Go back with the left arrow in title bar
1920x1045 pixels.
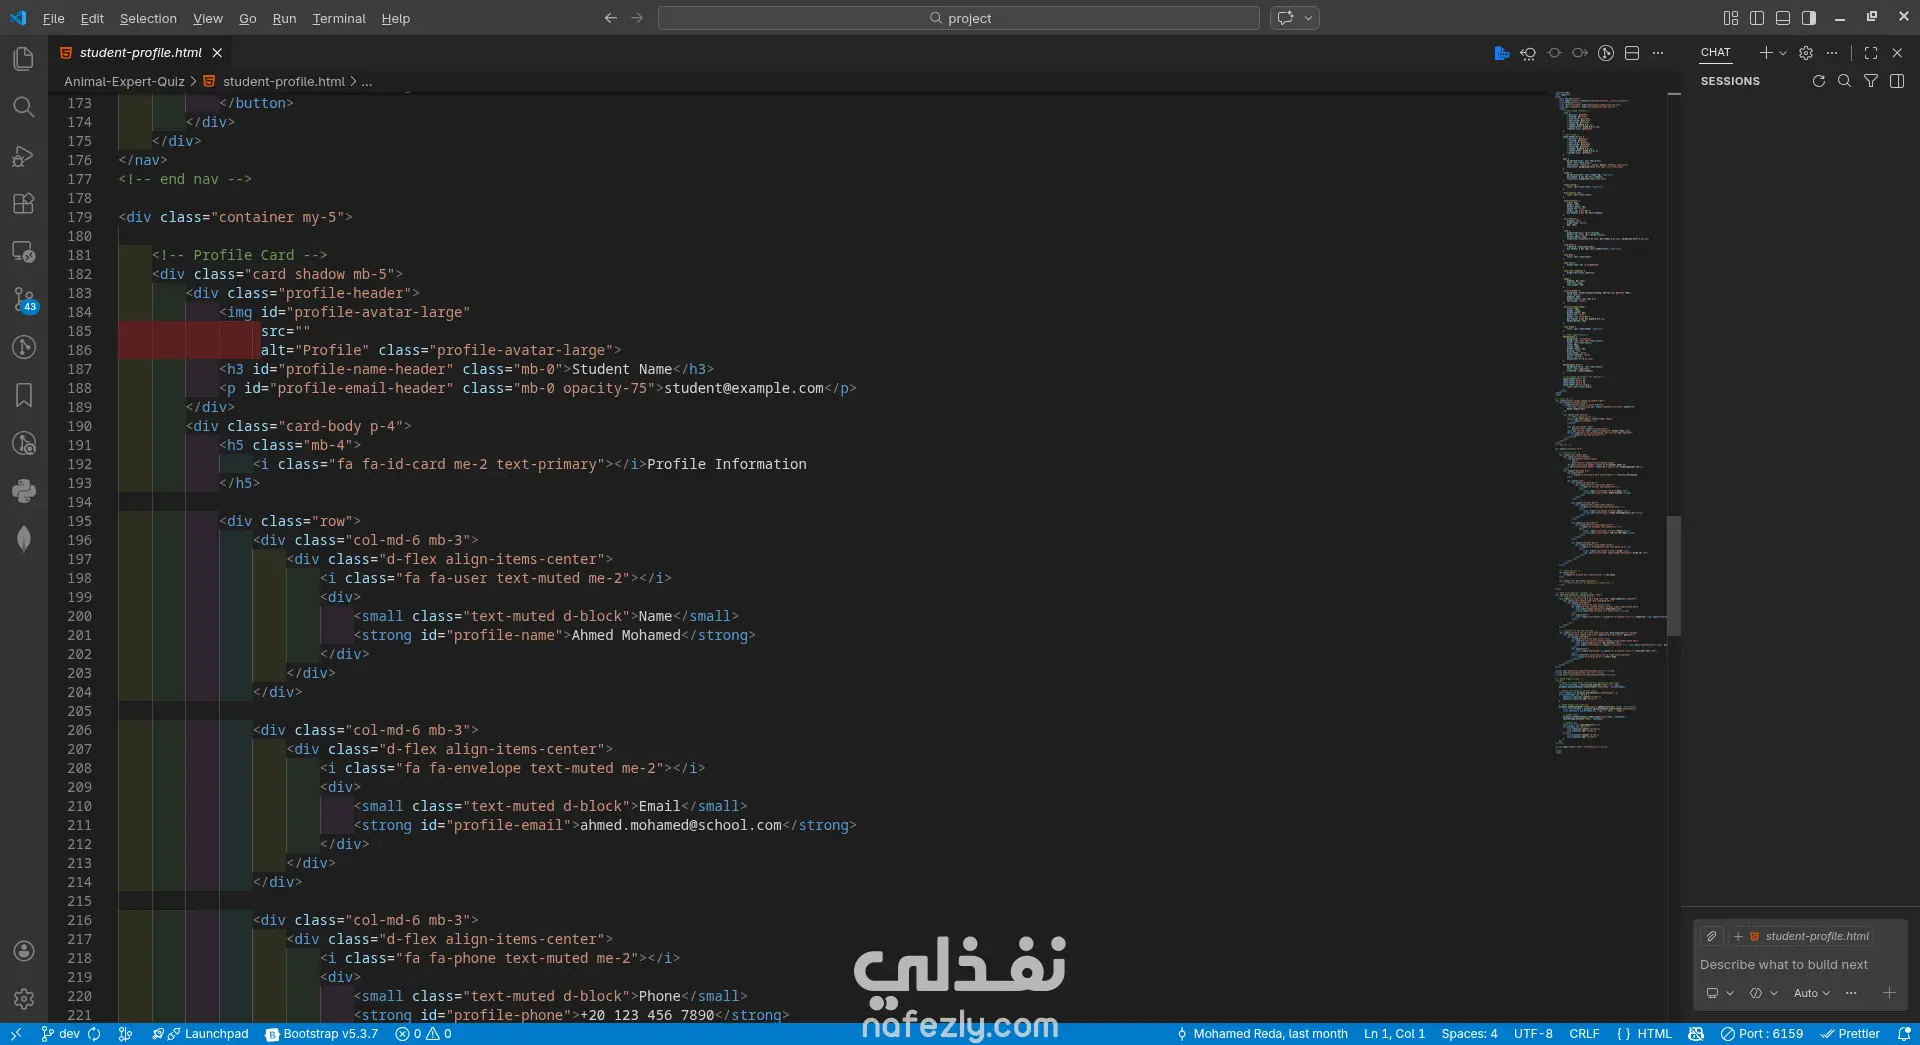(x=611, y=18)
